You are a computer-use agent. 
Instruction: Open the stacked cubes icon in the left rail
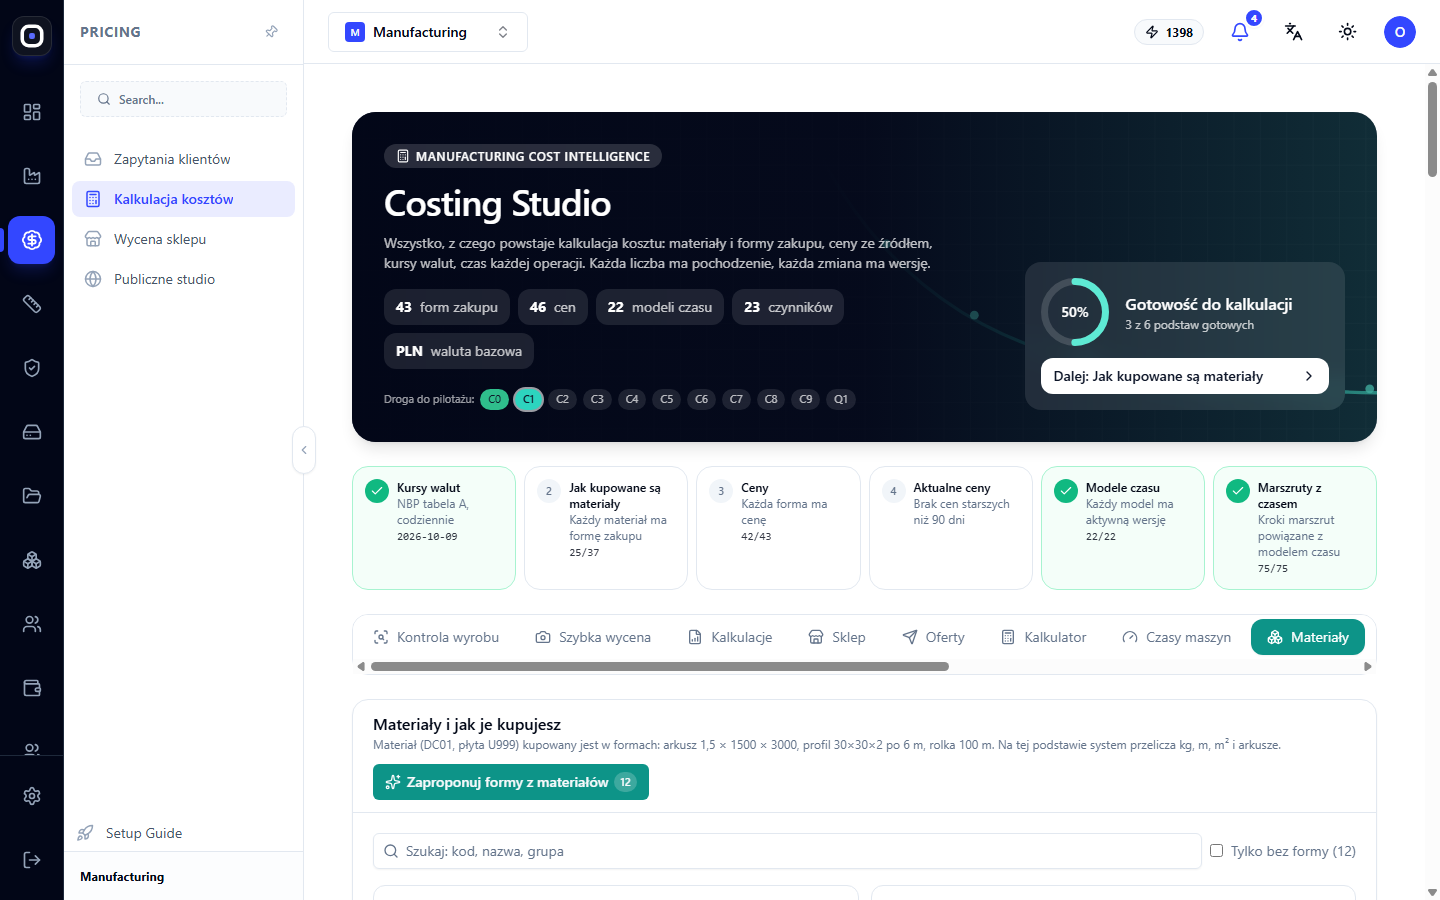pos(32,560)
